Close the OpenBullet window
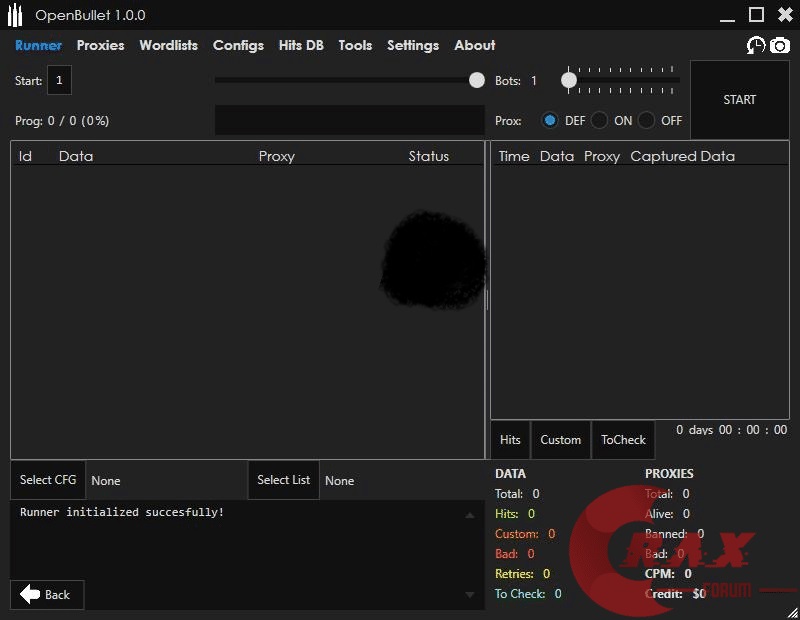Screen dimensions: 800x620 coord(785,14)
